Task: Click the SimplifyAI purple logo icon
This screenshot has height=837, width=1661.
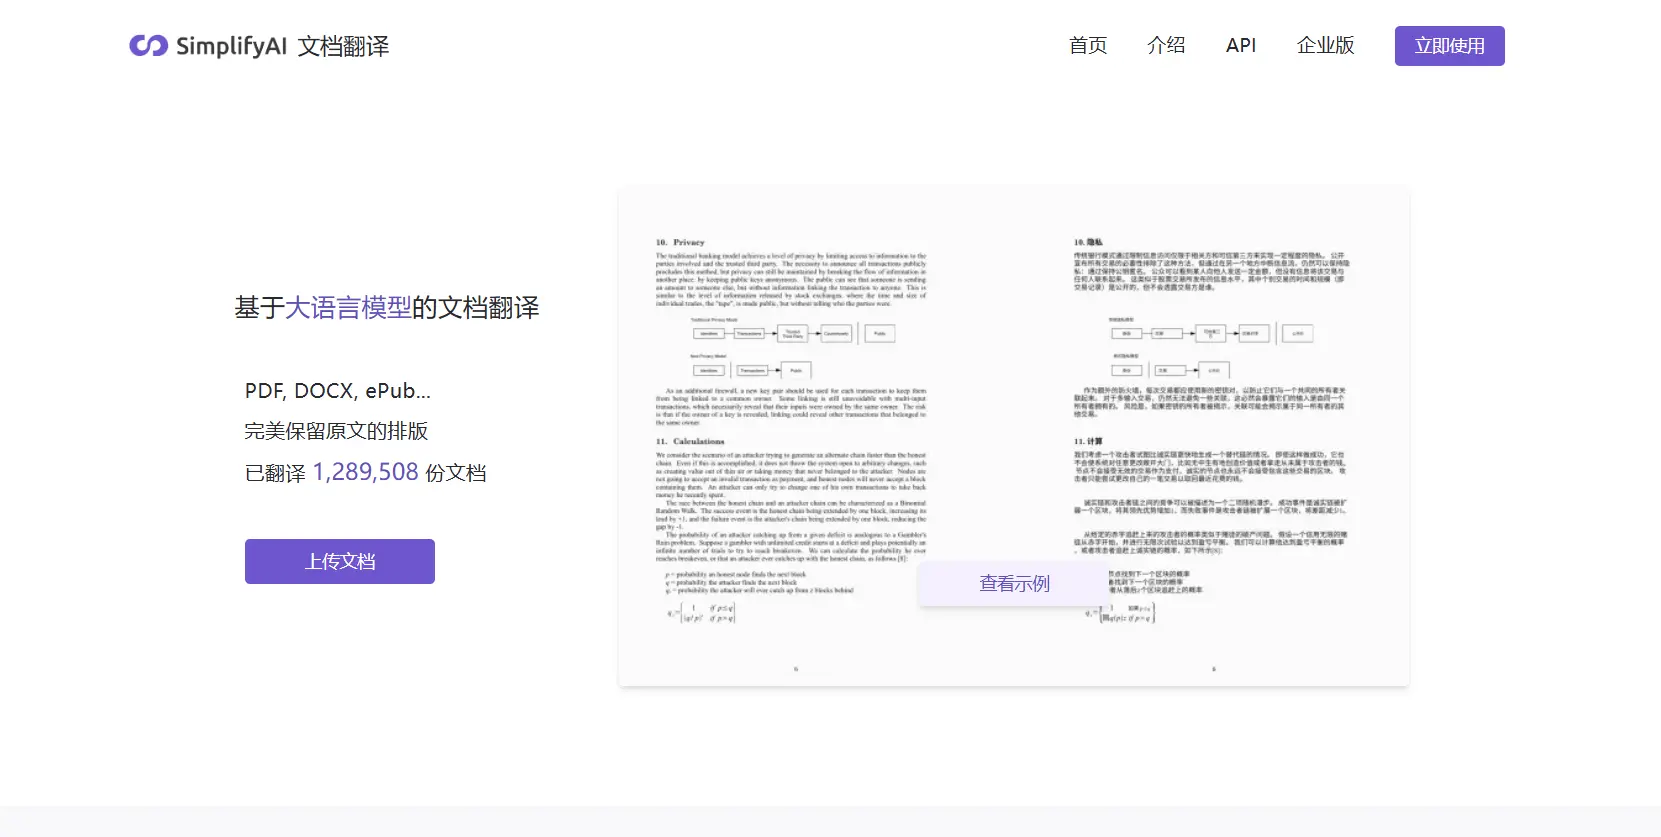Action: coord(148,46)
